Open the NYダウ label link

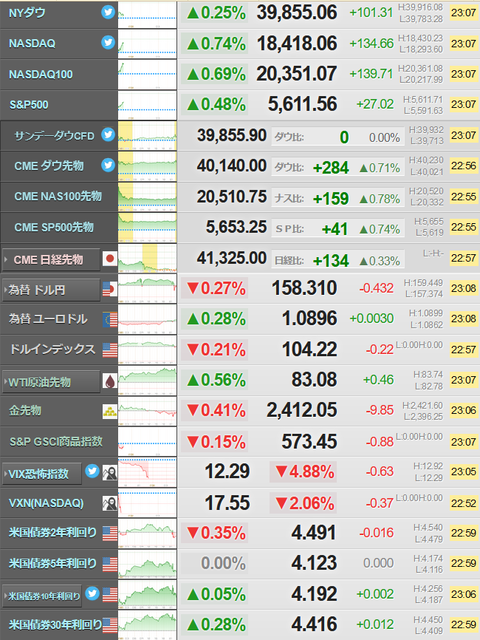click(x=27, y=13)
